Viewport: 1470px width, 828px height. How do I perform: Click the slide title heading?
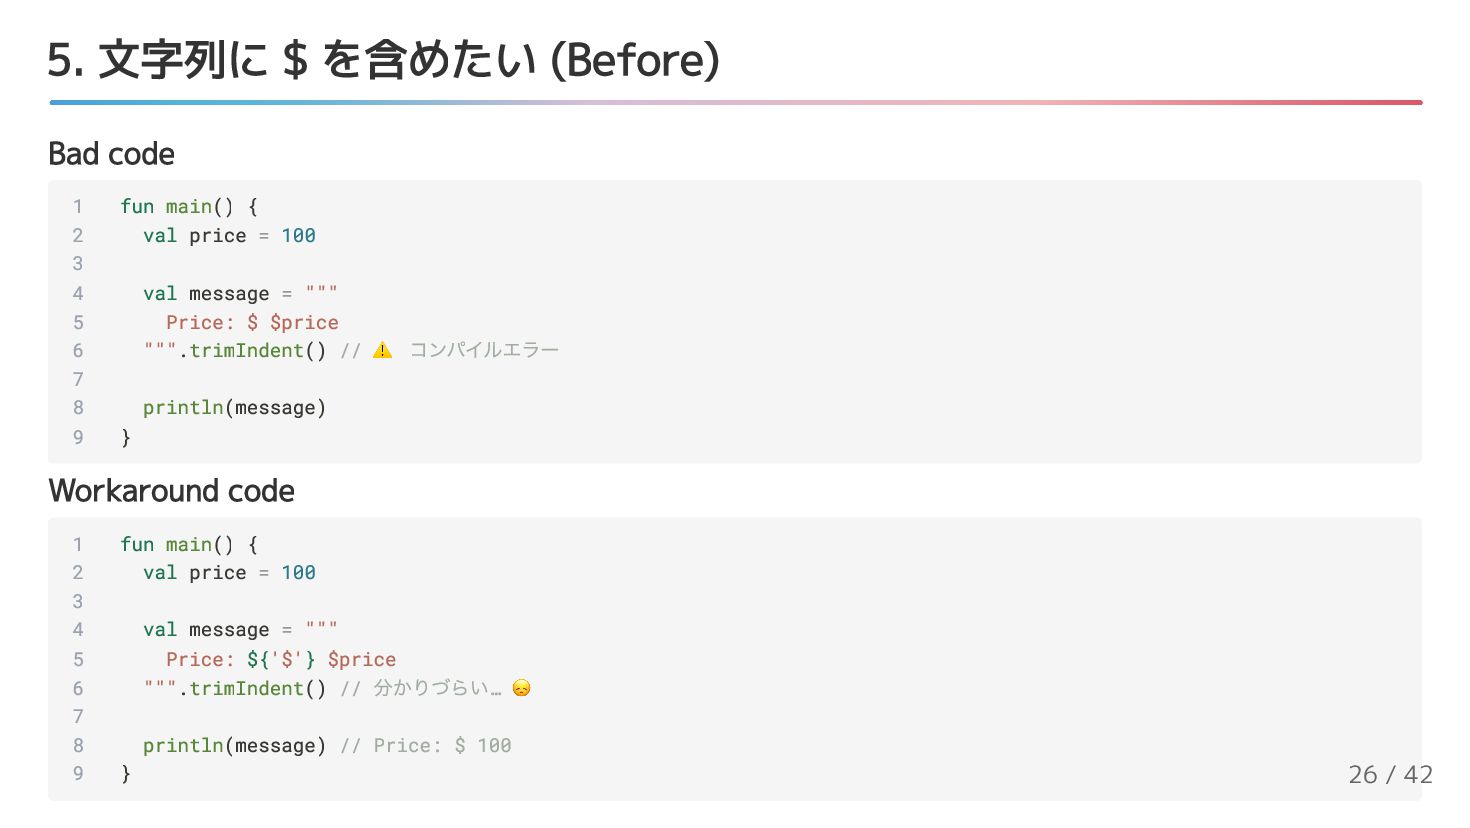[x=384, y=60]
